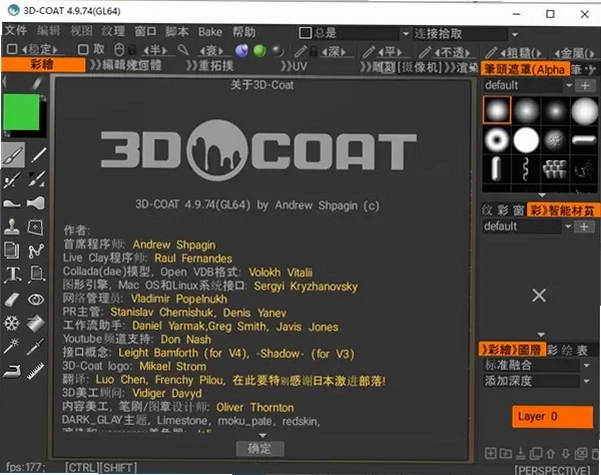Select the thin pencil tool beside the brush
Screen dimensions: 601x475
click(38, 155)
